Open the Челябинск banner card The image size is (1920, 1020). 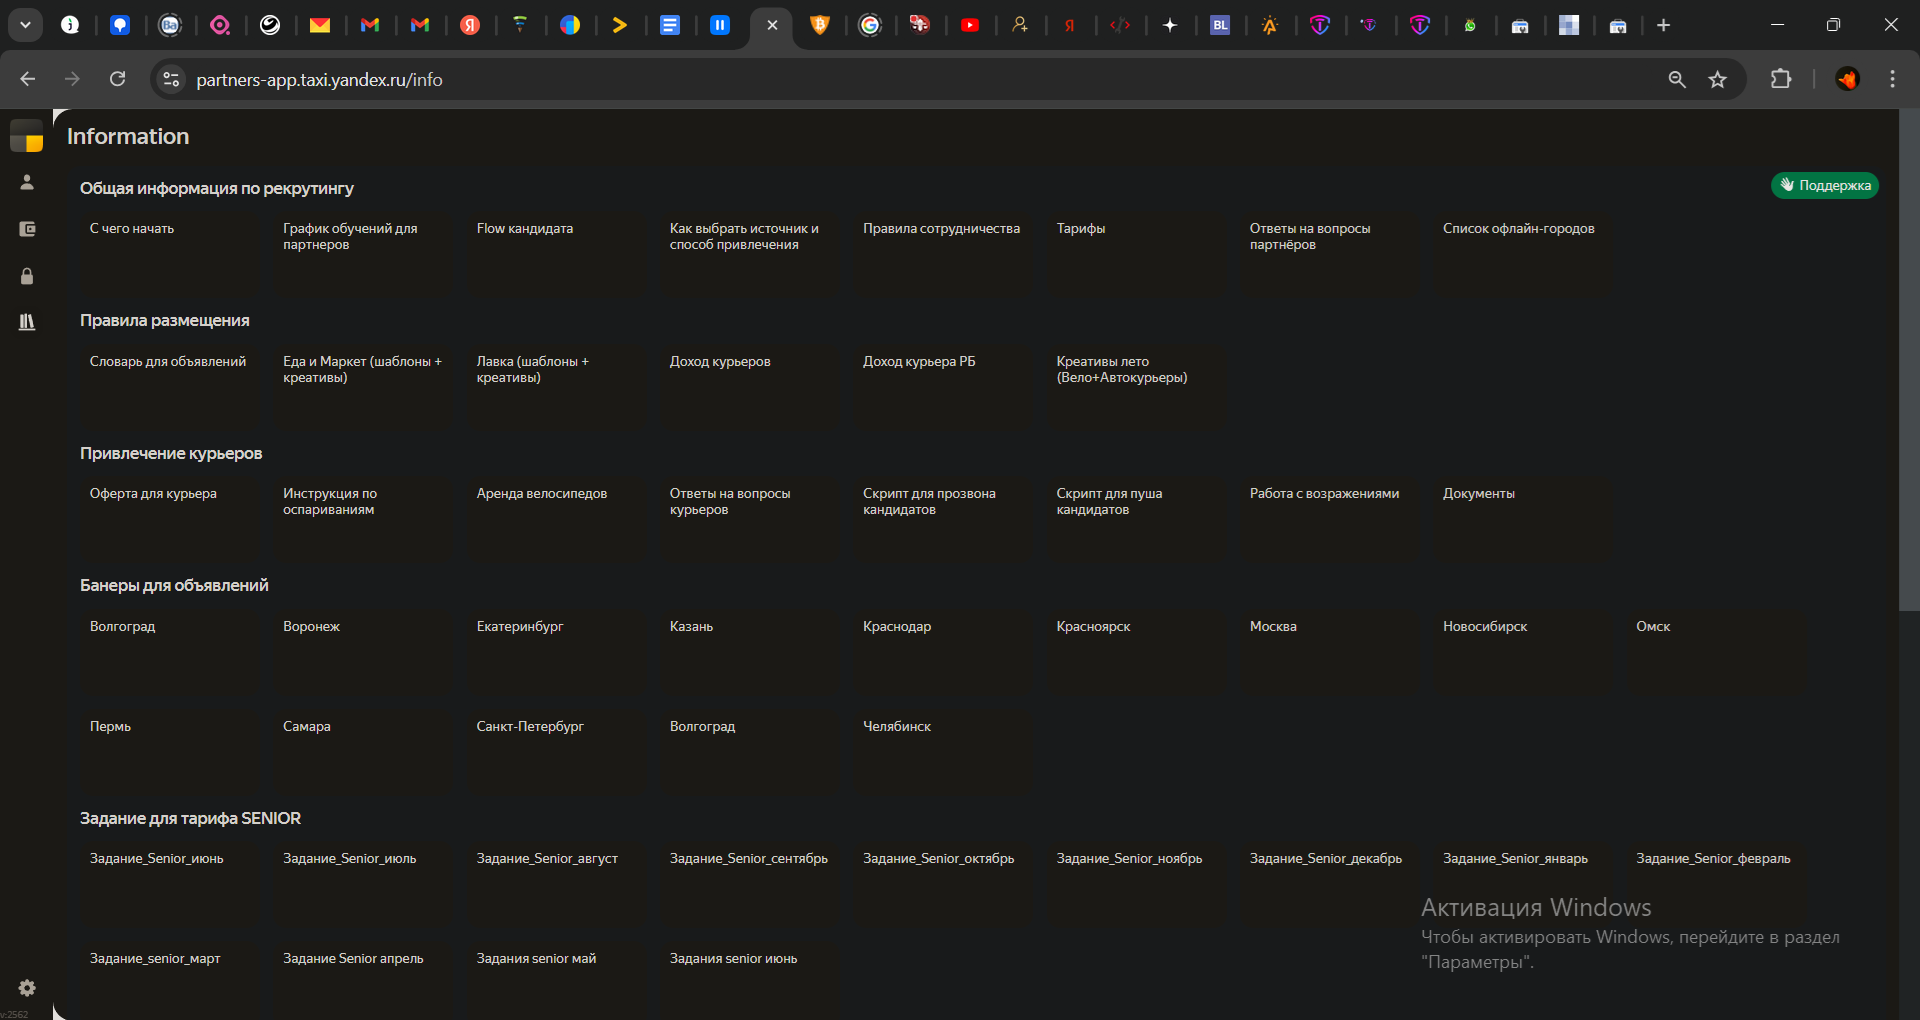tap(942, 751)
